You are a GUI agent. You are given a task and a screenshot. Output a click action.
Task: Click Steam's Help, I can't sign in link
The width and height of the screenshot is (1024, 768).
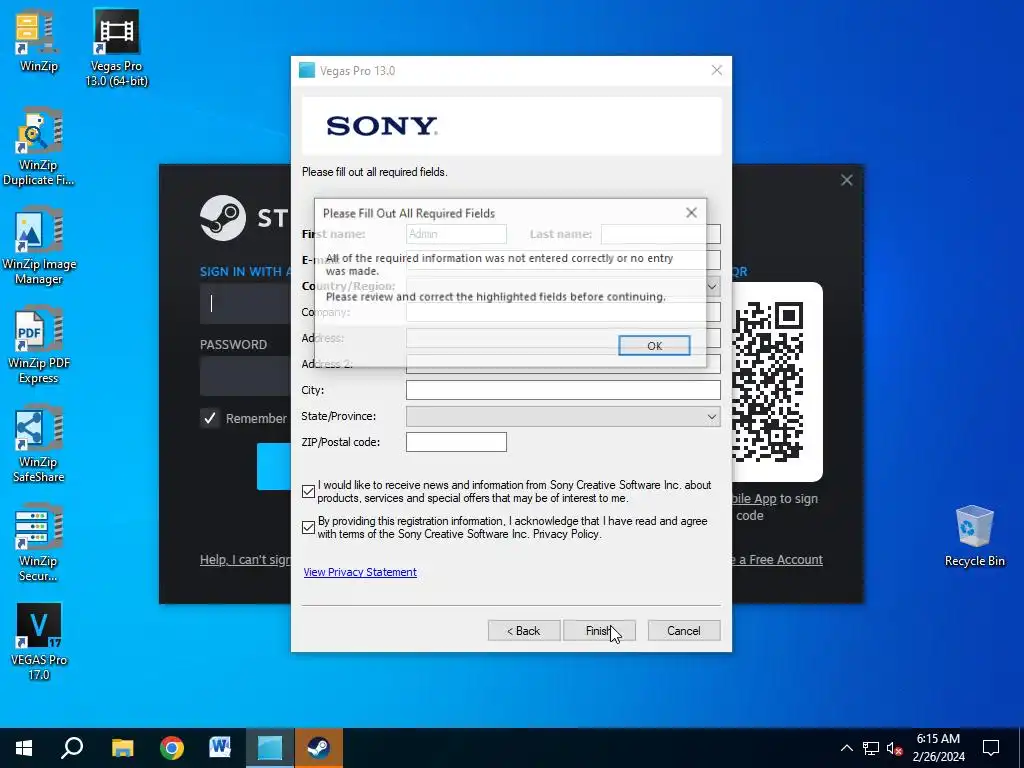click(245, 560)
